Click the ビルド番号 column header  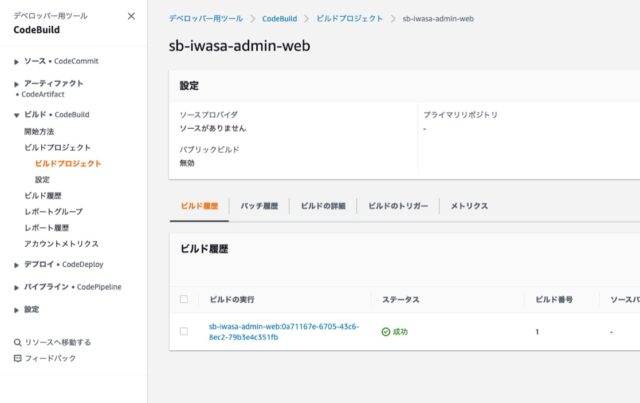pyautogui.click(x=553, y=300)
